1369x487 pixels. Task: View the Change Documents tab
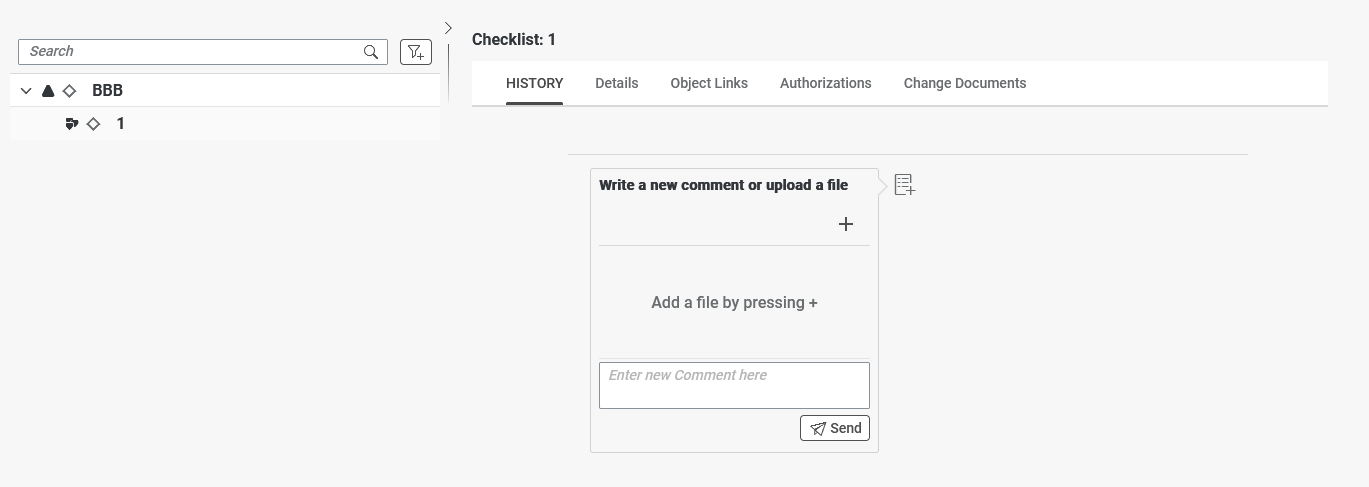tap(964, 83)
